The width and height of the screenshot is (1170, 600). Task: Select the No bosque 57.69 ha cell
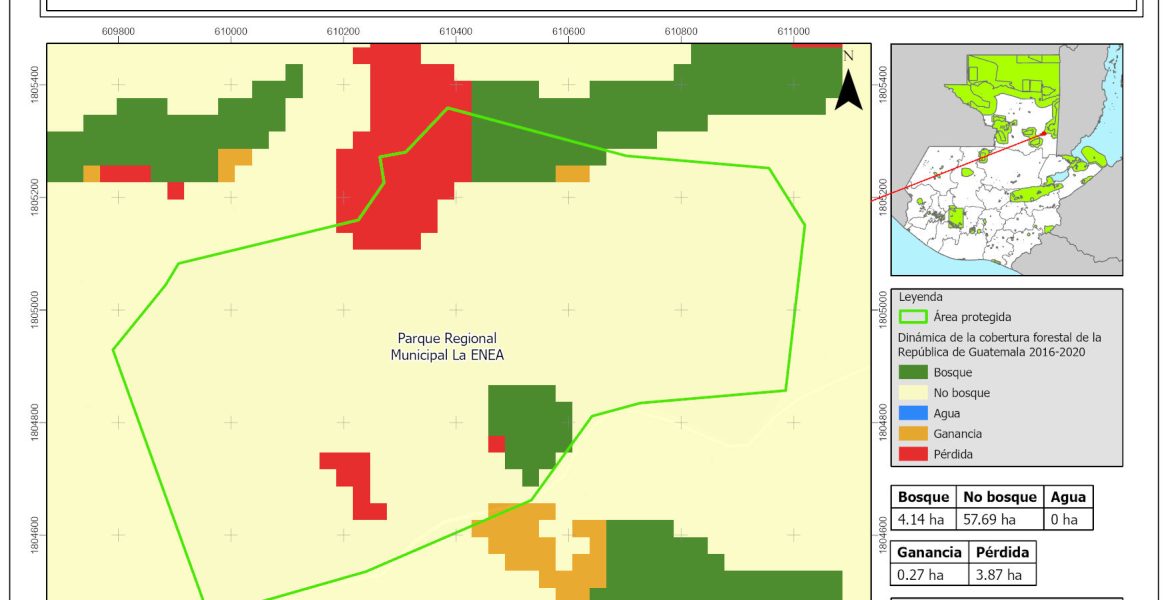pos(996,519)
